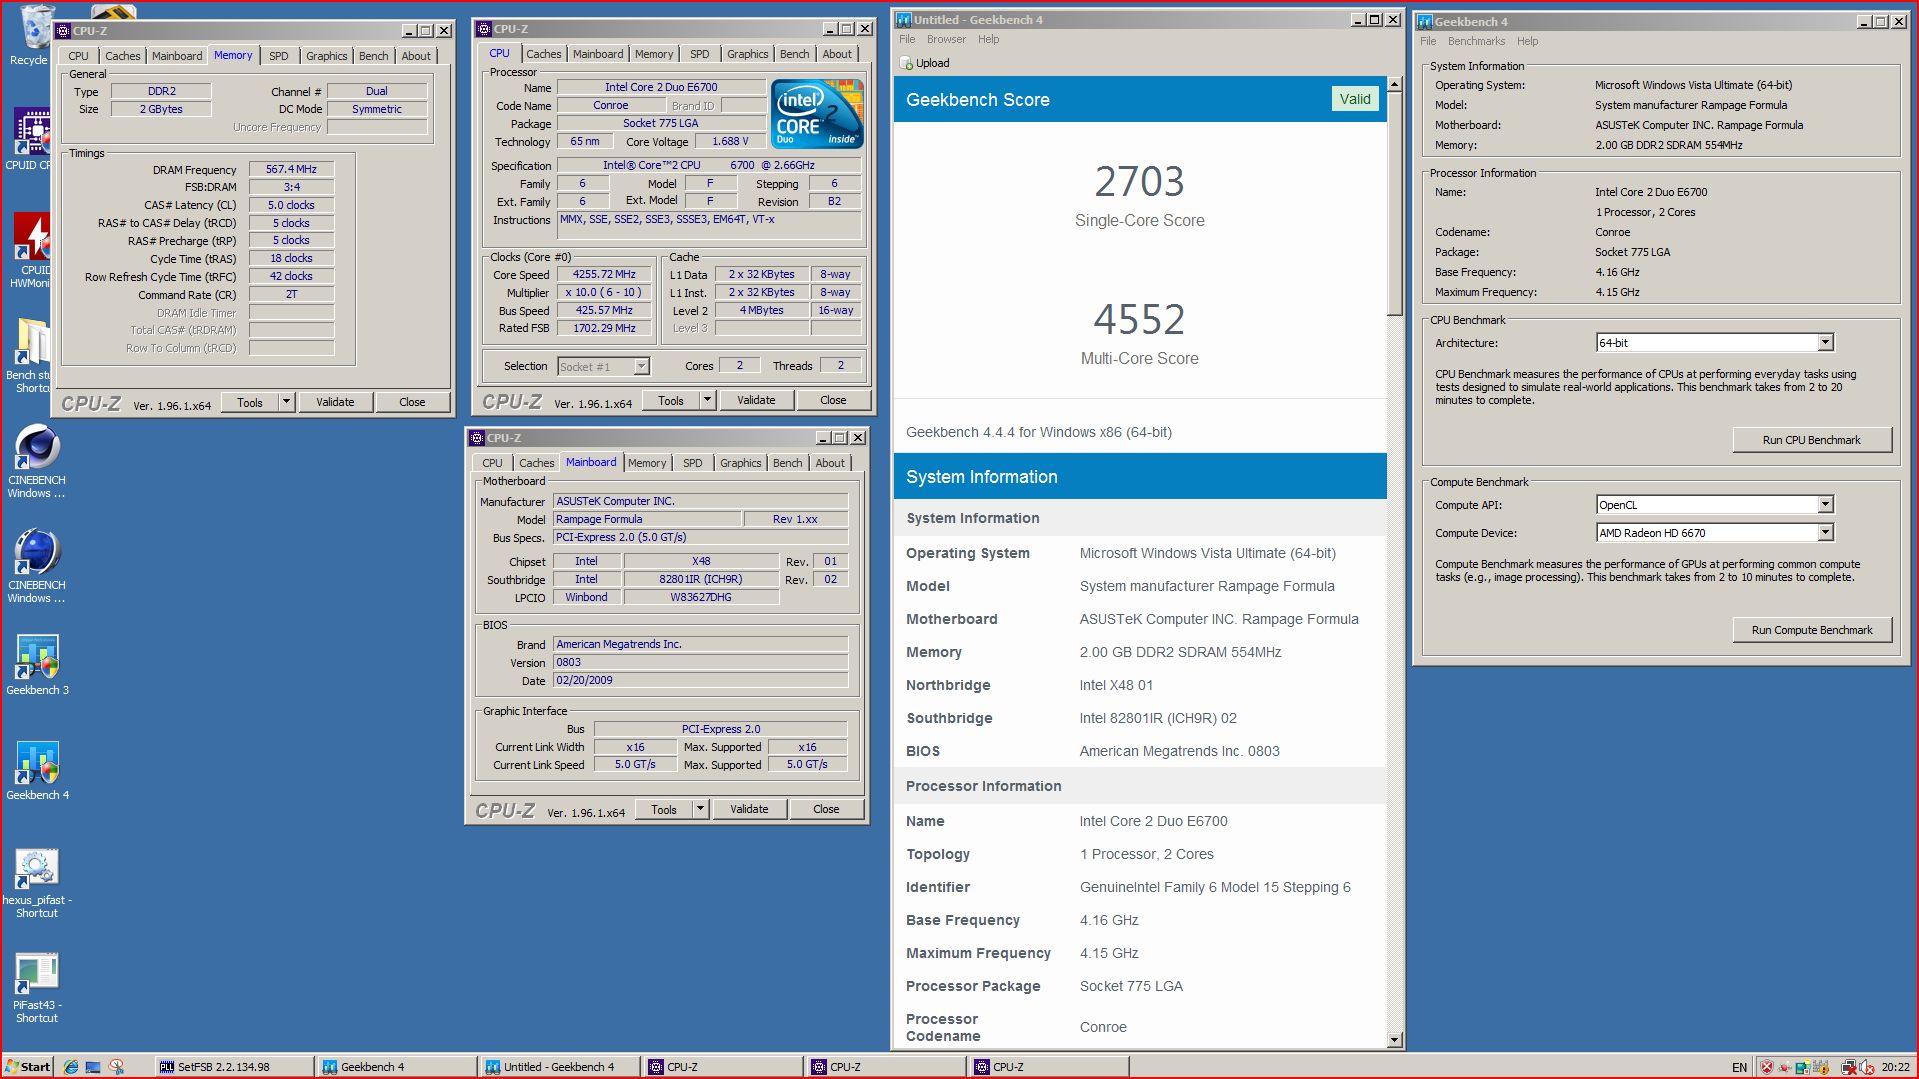The width and height of the screenshot is (1919, 1079).
Task: Switch to SetFSB 2.2.134.98 in the taskbar
Action: (x=234, y=1067)
